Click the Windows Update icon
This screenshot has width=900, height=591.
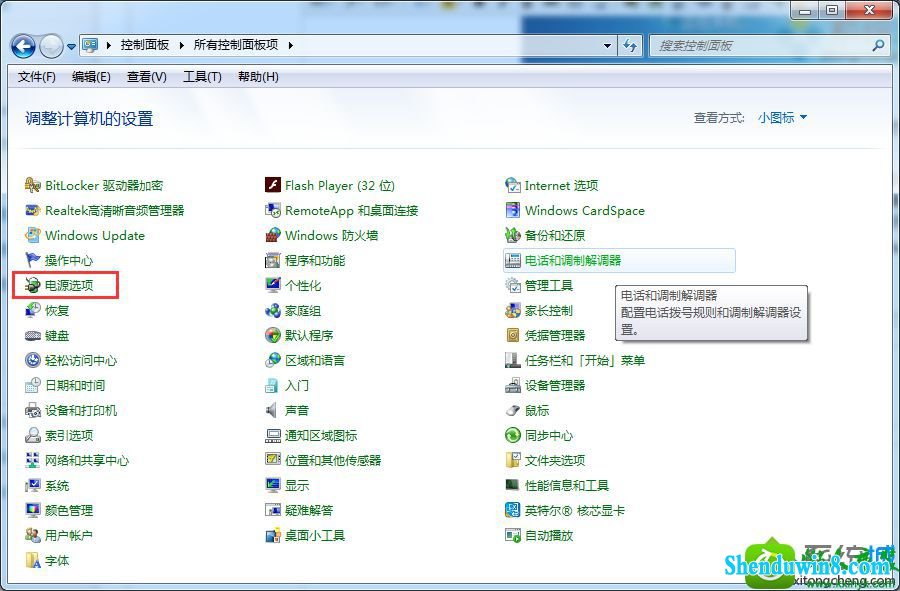33,235
